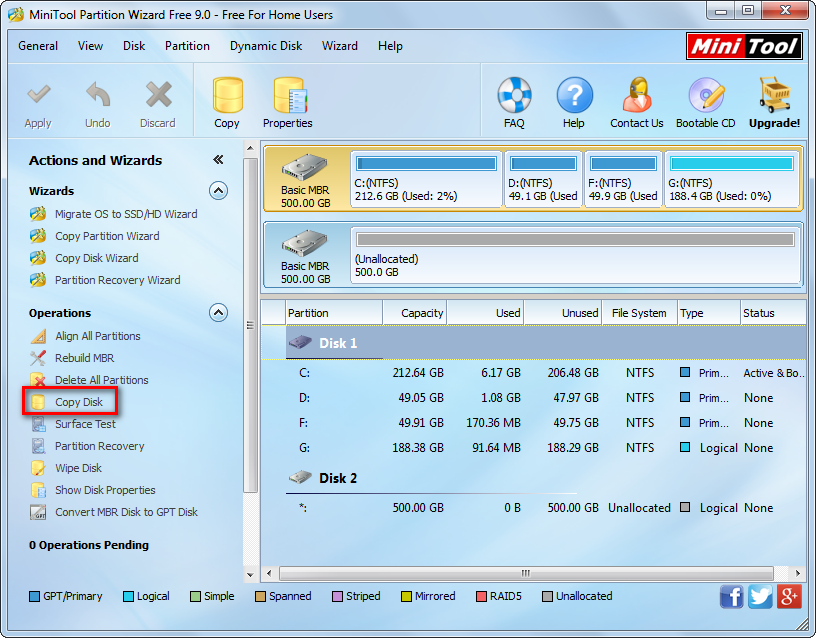Select the G: partition row
This screenshot has height=638, width=816.
click(533, 448)
